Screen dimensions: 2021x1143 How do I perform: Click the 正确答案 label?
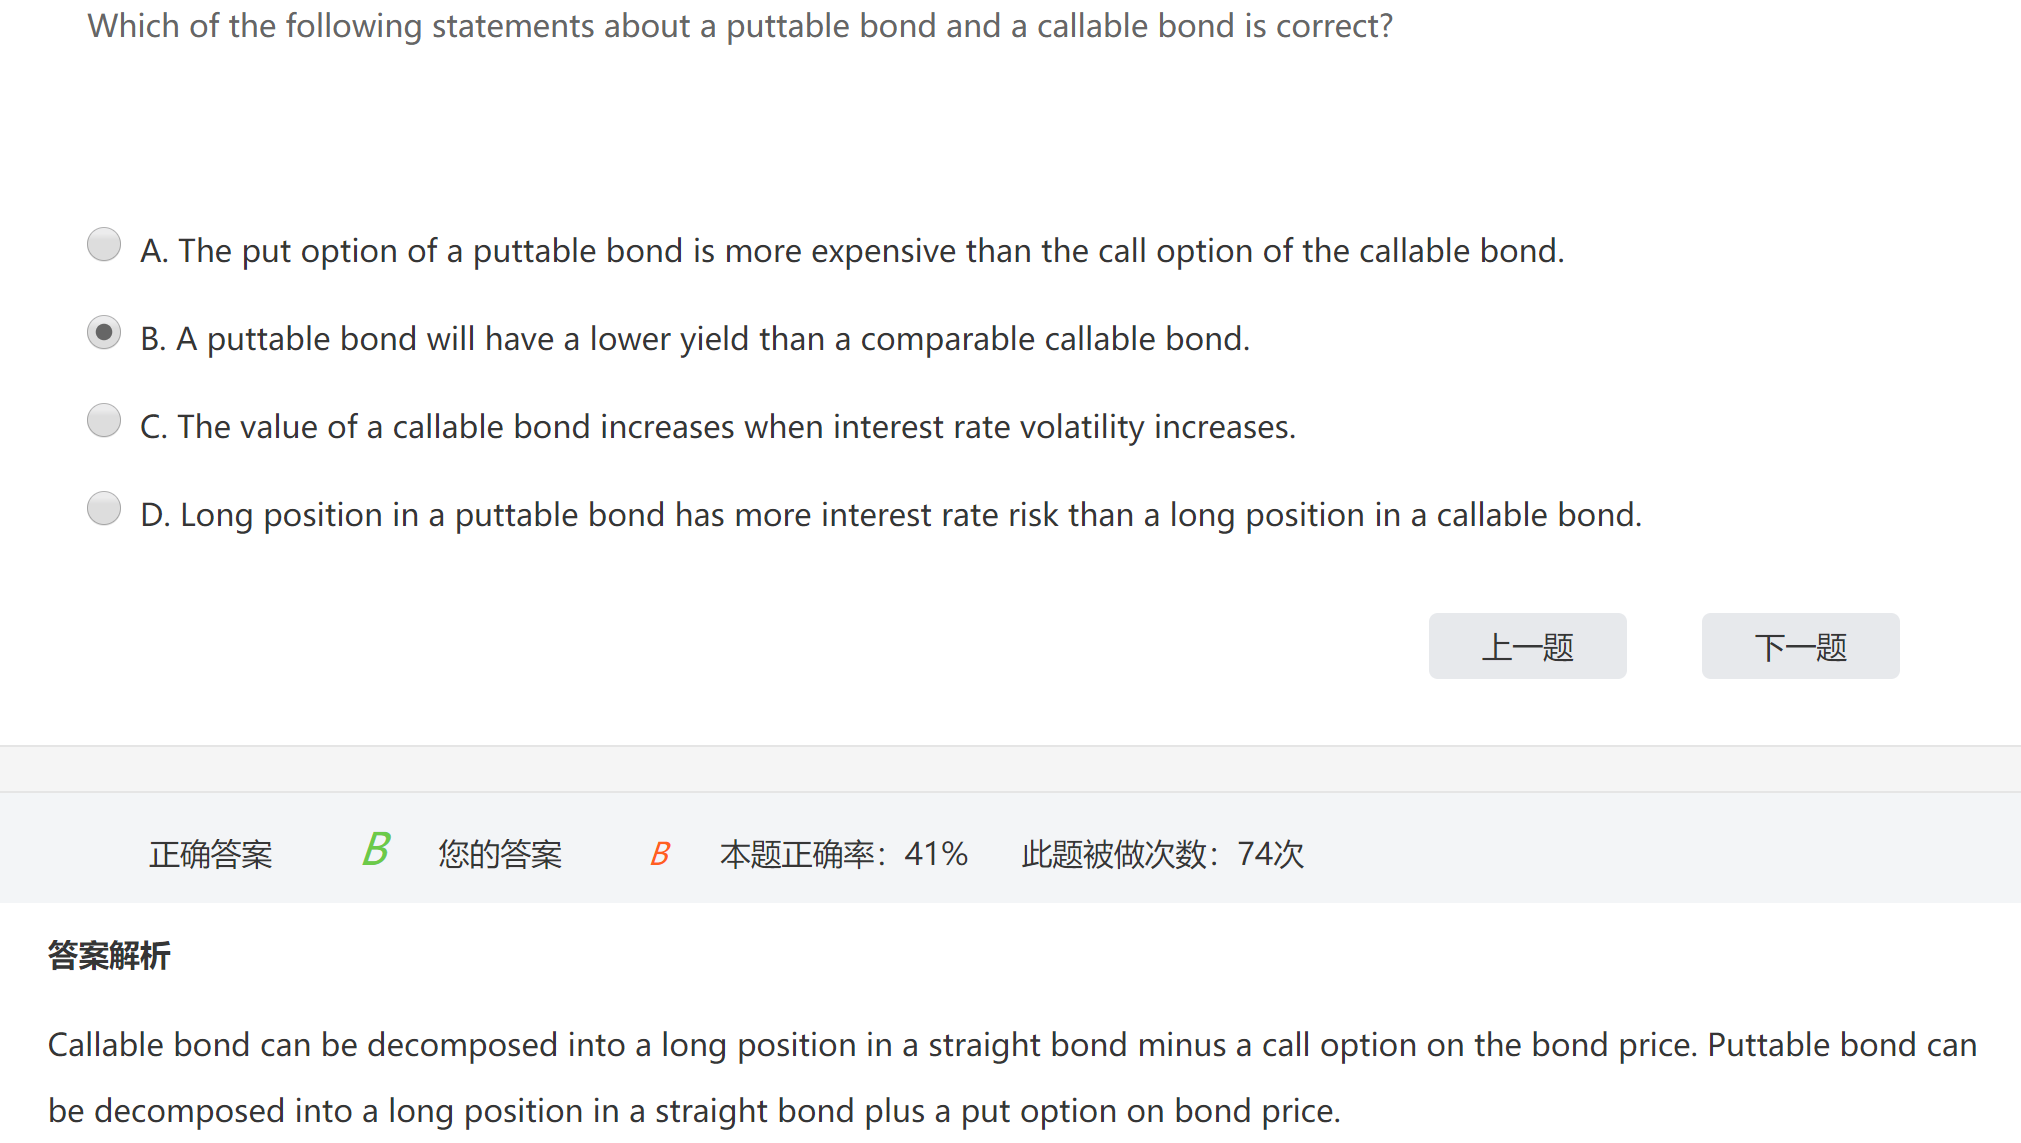[211, 855]
